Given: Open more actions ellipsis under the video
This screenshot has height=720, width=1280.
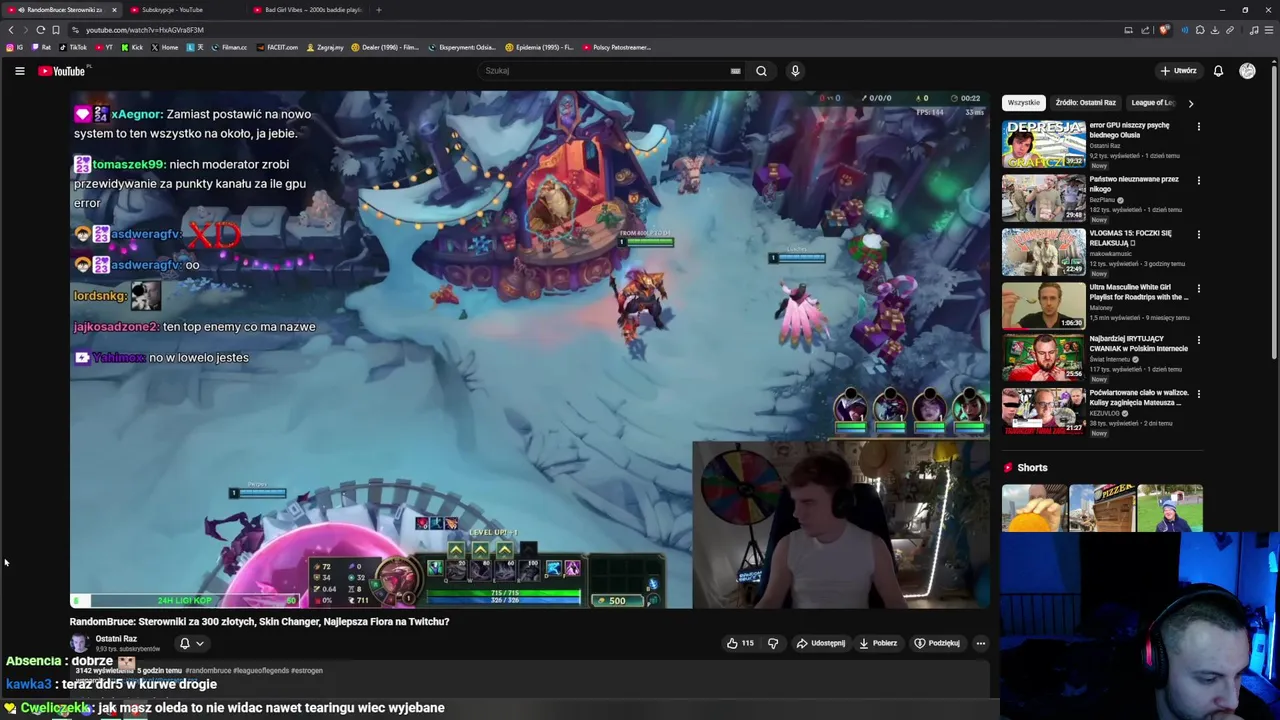Looking at the screenshot, I should (x=980, y=643).
